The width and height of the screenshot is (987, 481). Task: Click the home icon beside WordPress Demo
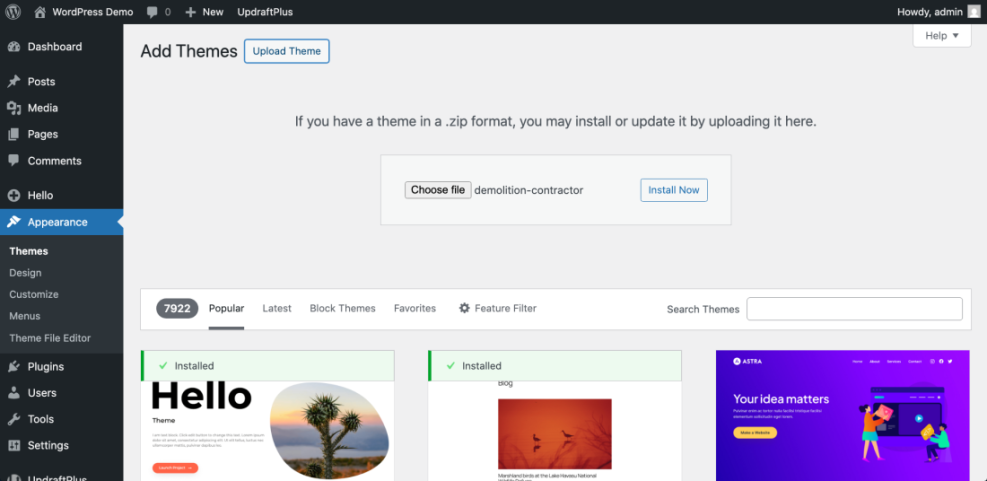click(40, 12)
